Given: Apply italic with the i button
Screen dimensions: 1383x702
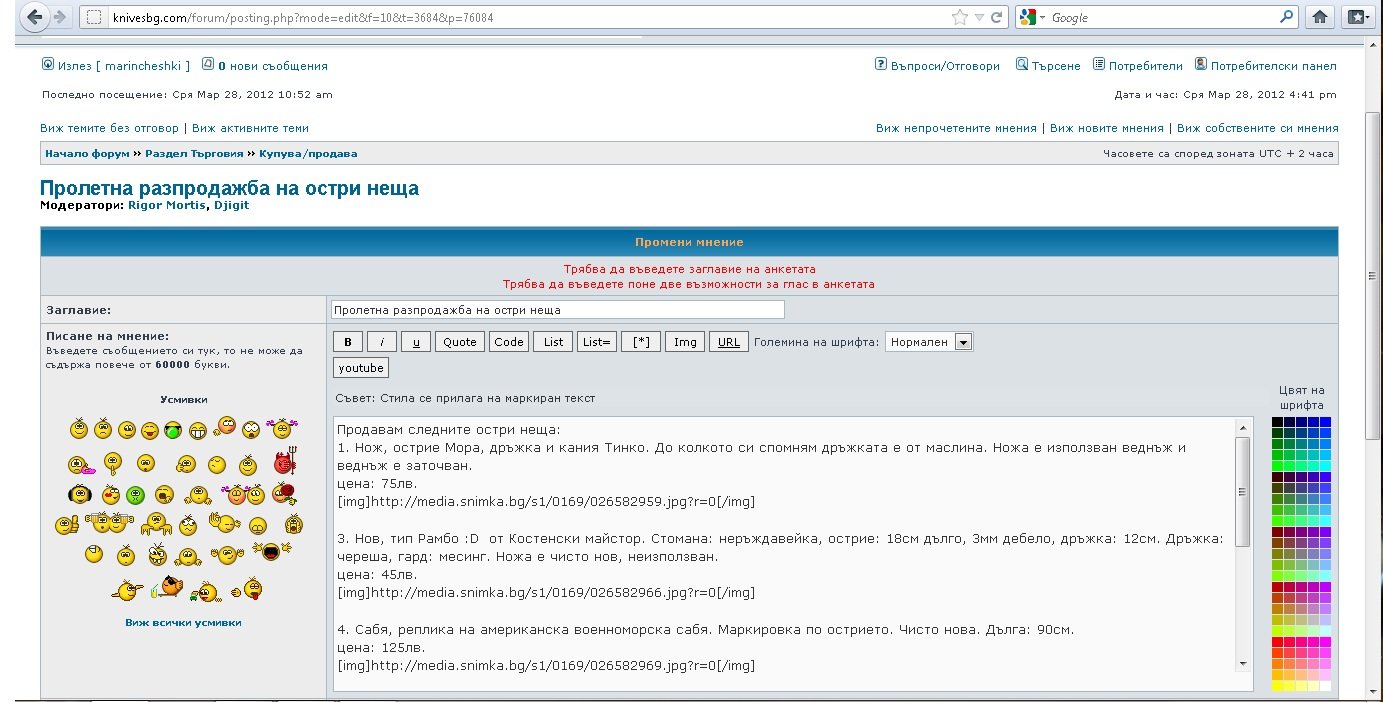Looking at the screenshot, I should tap(381, 342).
